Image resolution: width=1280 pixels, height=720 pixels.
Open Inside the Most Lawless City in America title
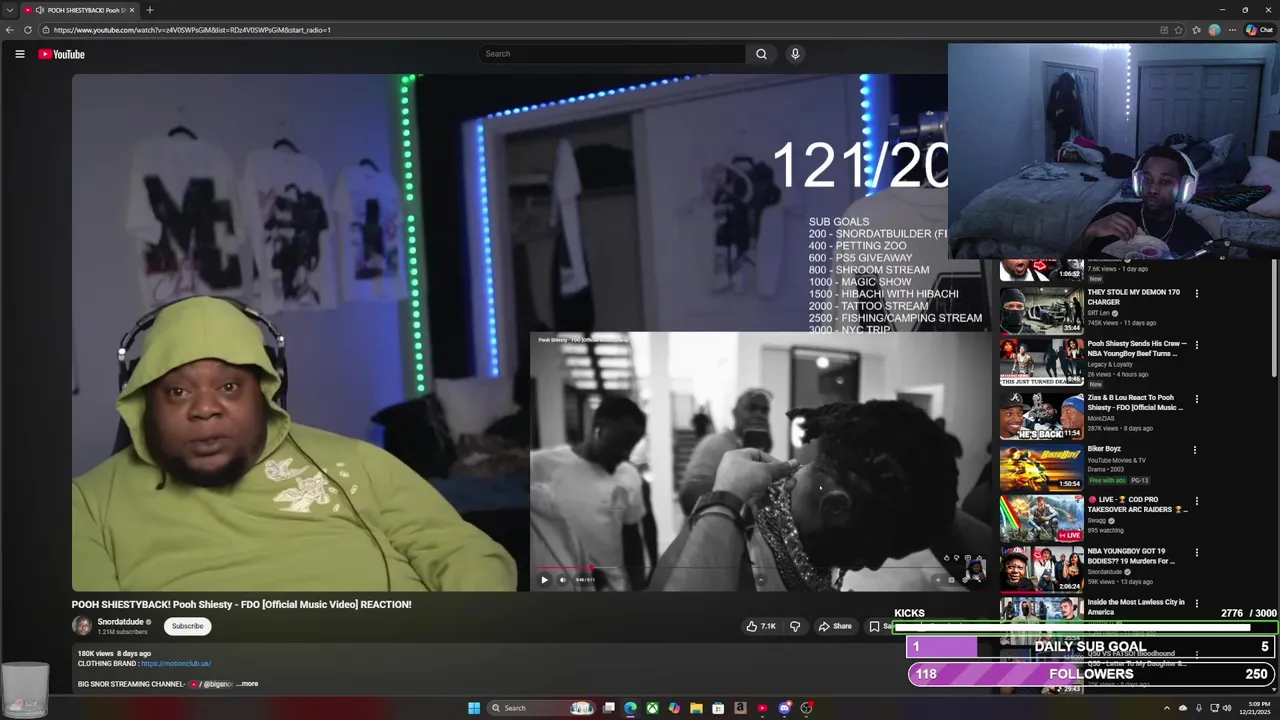(1136, 607)
